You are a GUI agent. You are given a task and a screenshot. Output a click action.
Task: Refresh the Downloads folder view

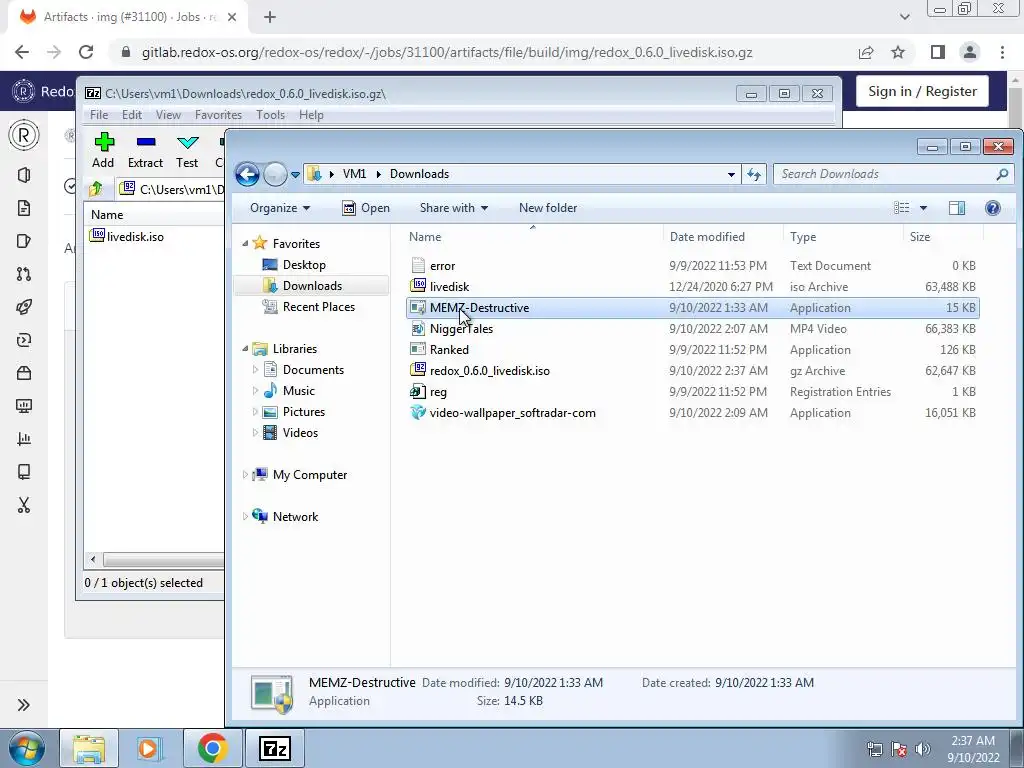tap(754, 174)
